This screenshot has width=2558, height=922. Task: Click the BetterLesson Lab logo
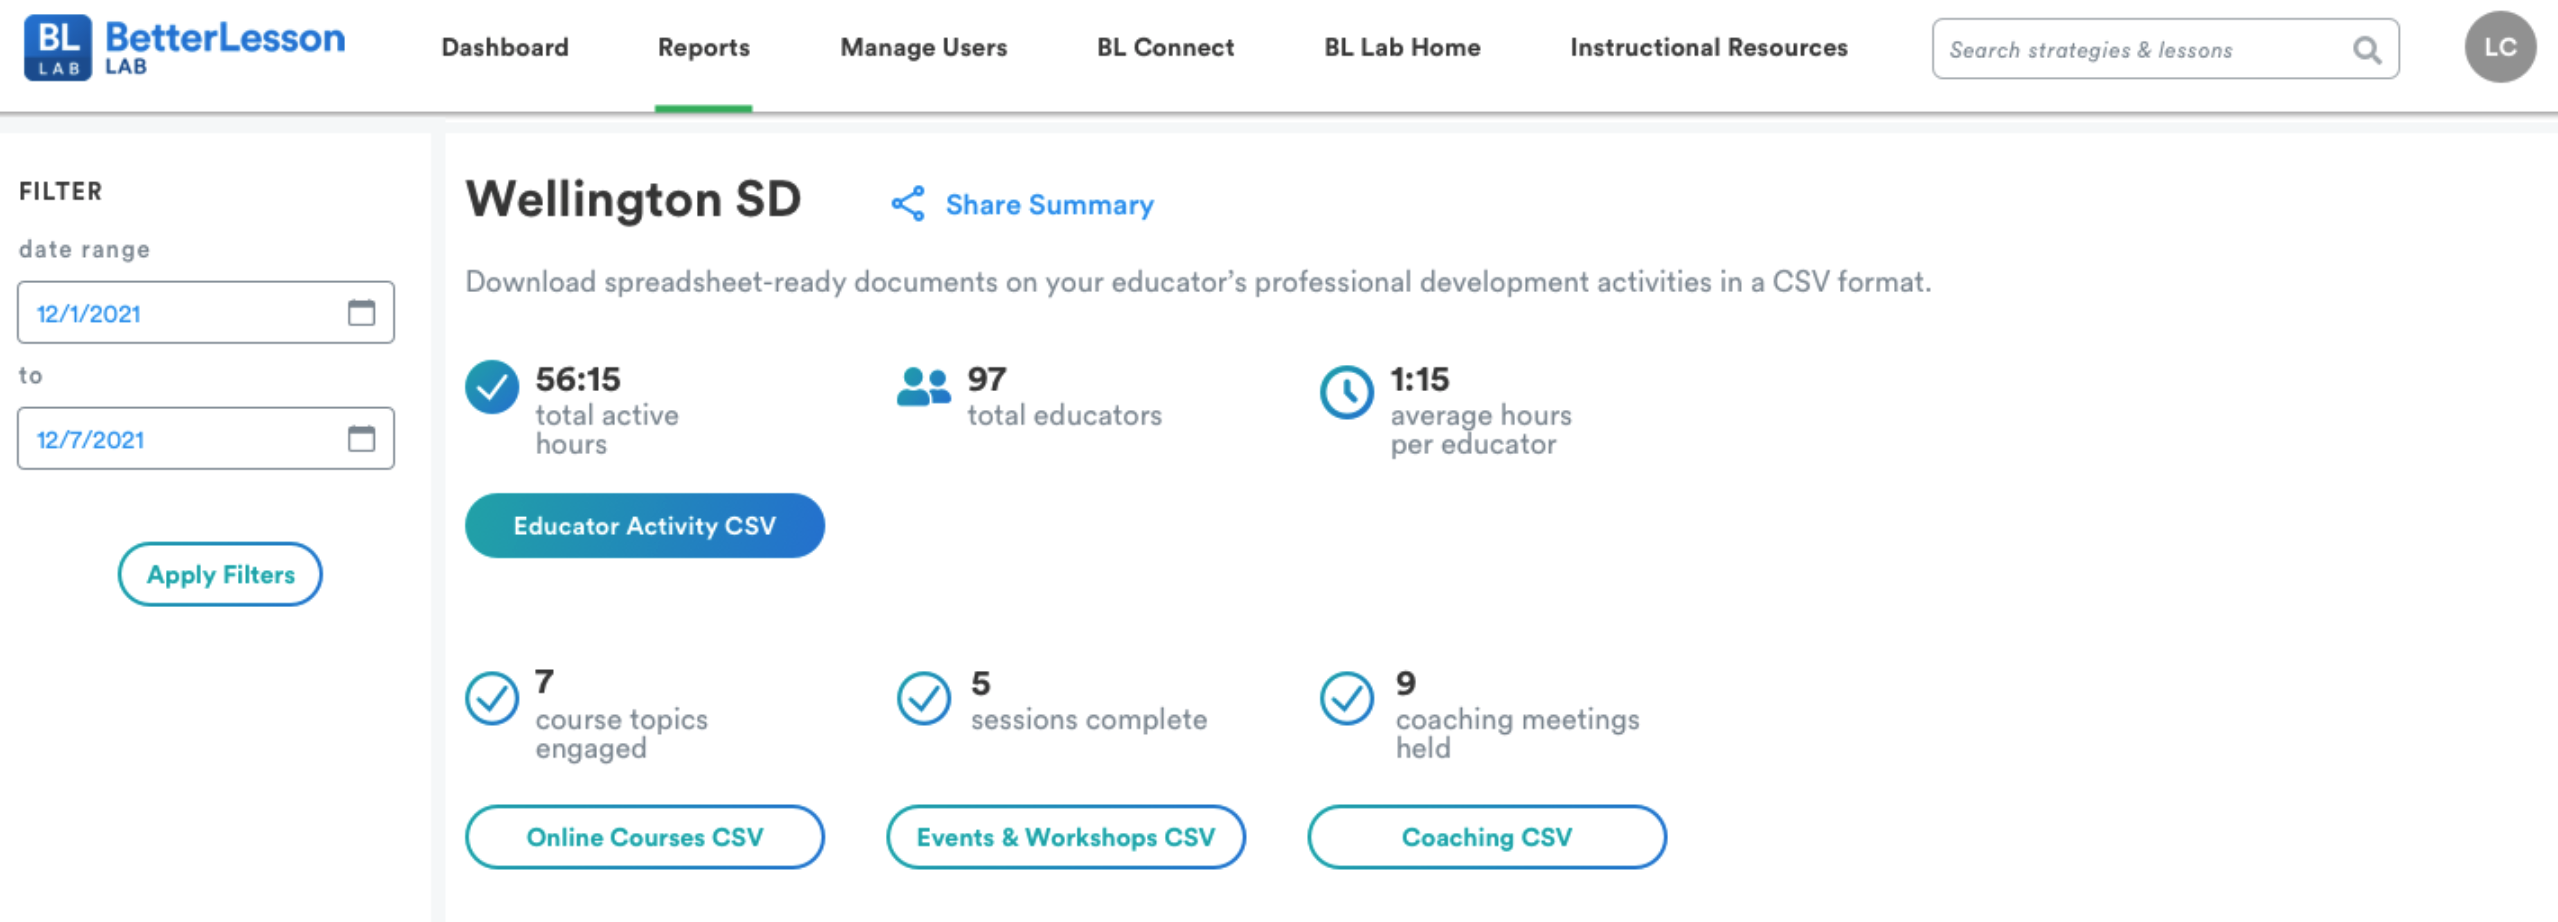pos(184,48)
